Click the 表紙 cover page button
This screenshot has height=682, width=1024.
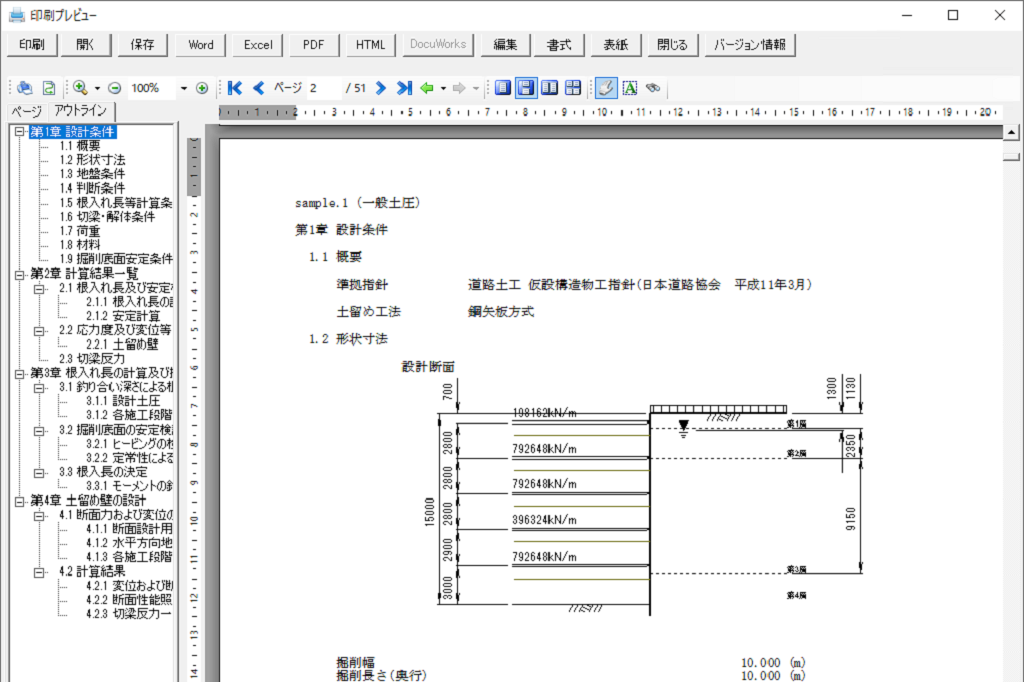pyautogui.click(x=616, y=44)
